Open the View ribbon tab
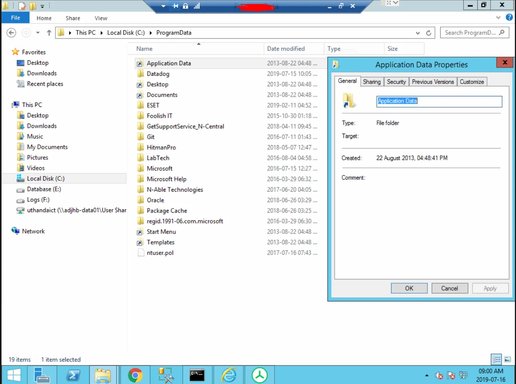 click(101, 18)
